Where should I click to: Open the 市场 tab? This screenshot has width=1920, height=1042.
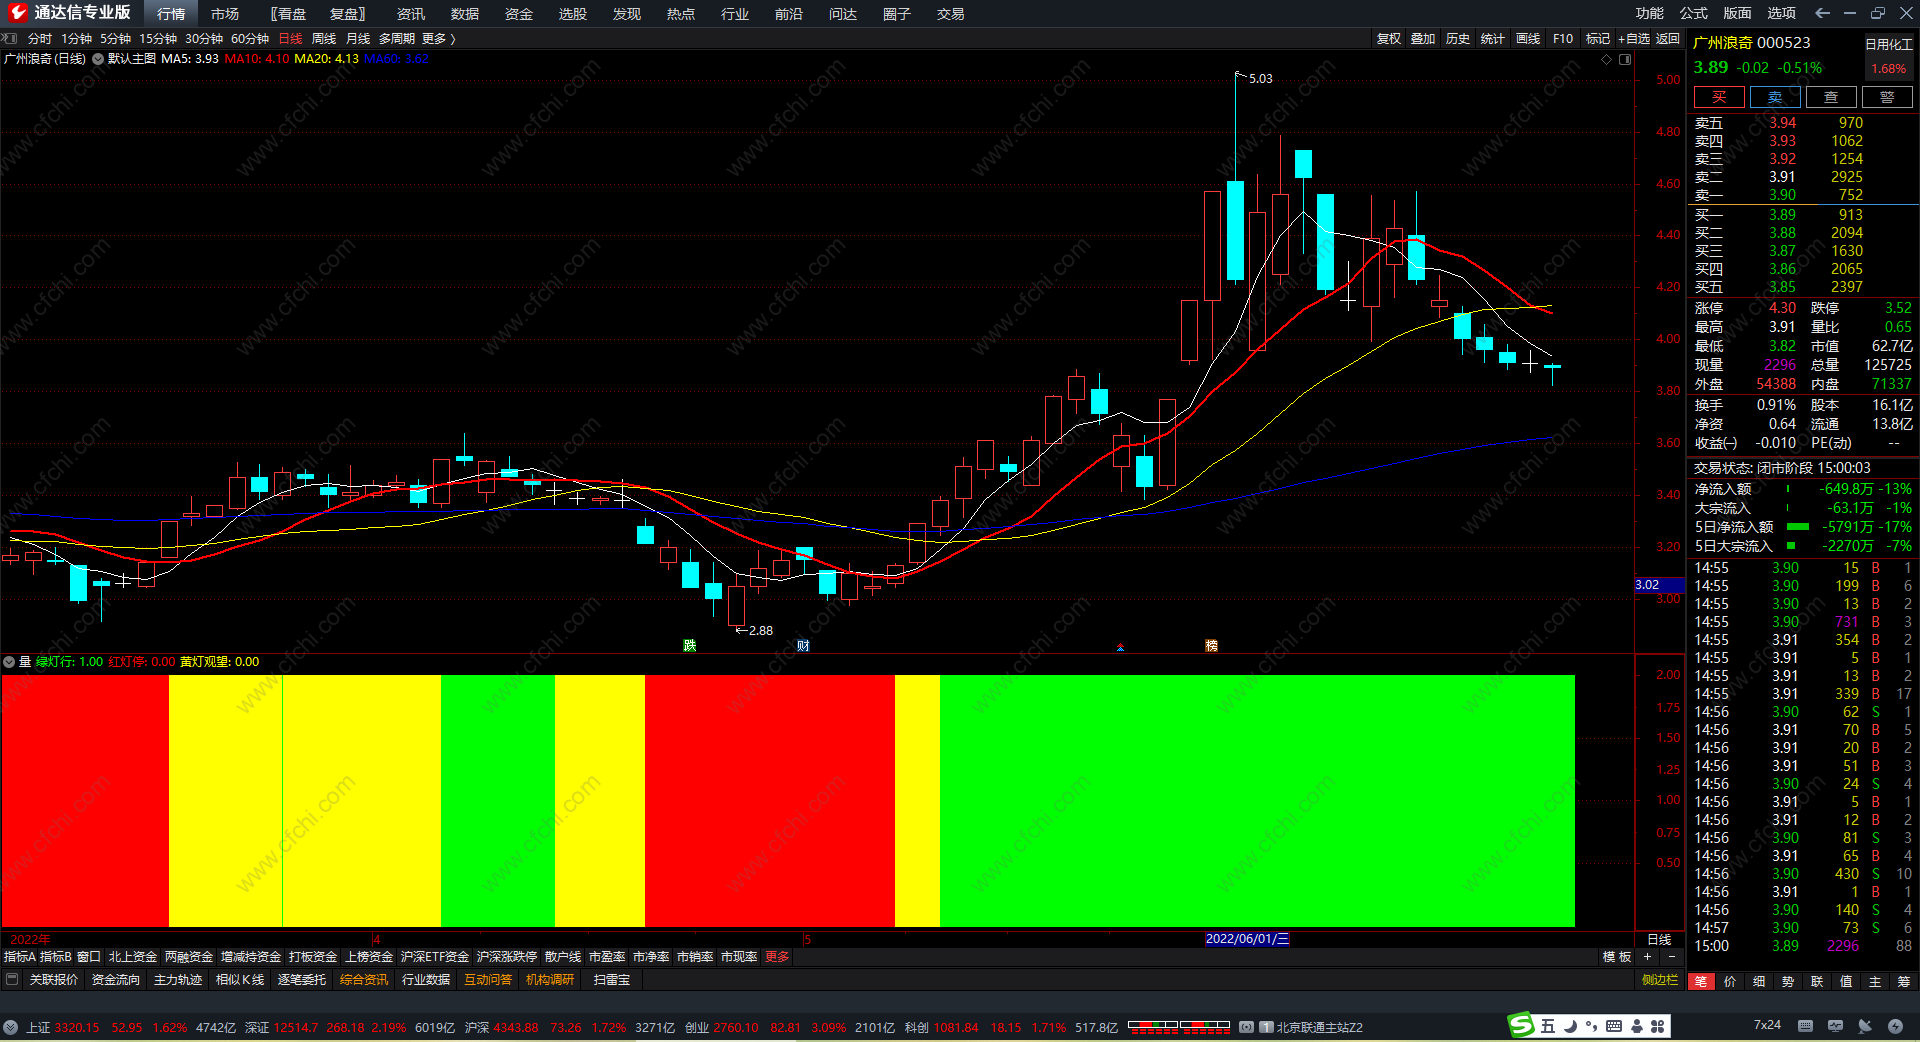[x=225, y=14]
